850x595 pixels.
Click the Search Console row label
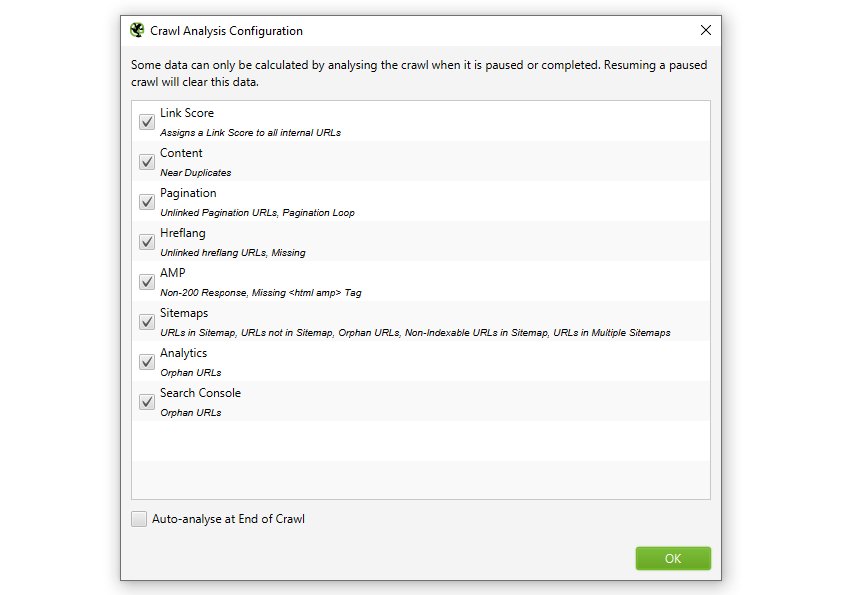[200, 393]
